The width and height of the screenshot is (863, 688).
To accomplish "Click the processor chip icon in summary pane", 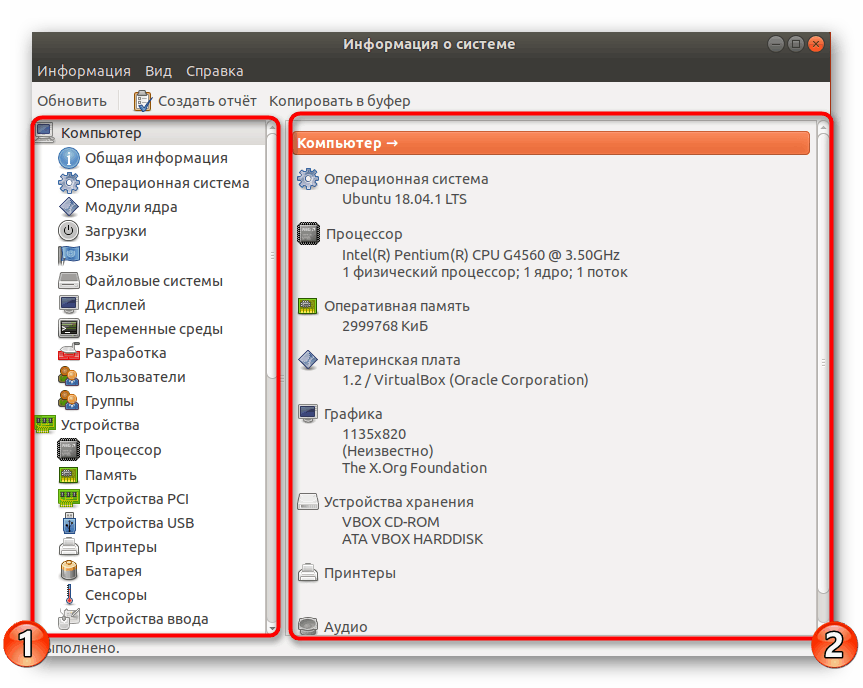I will tap(308, 233).
